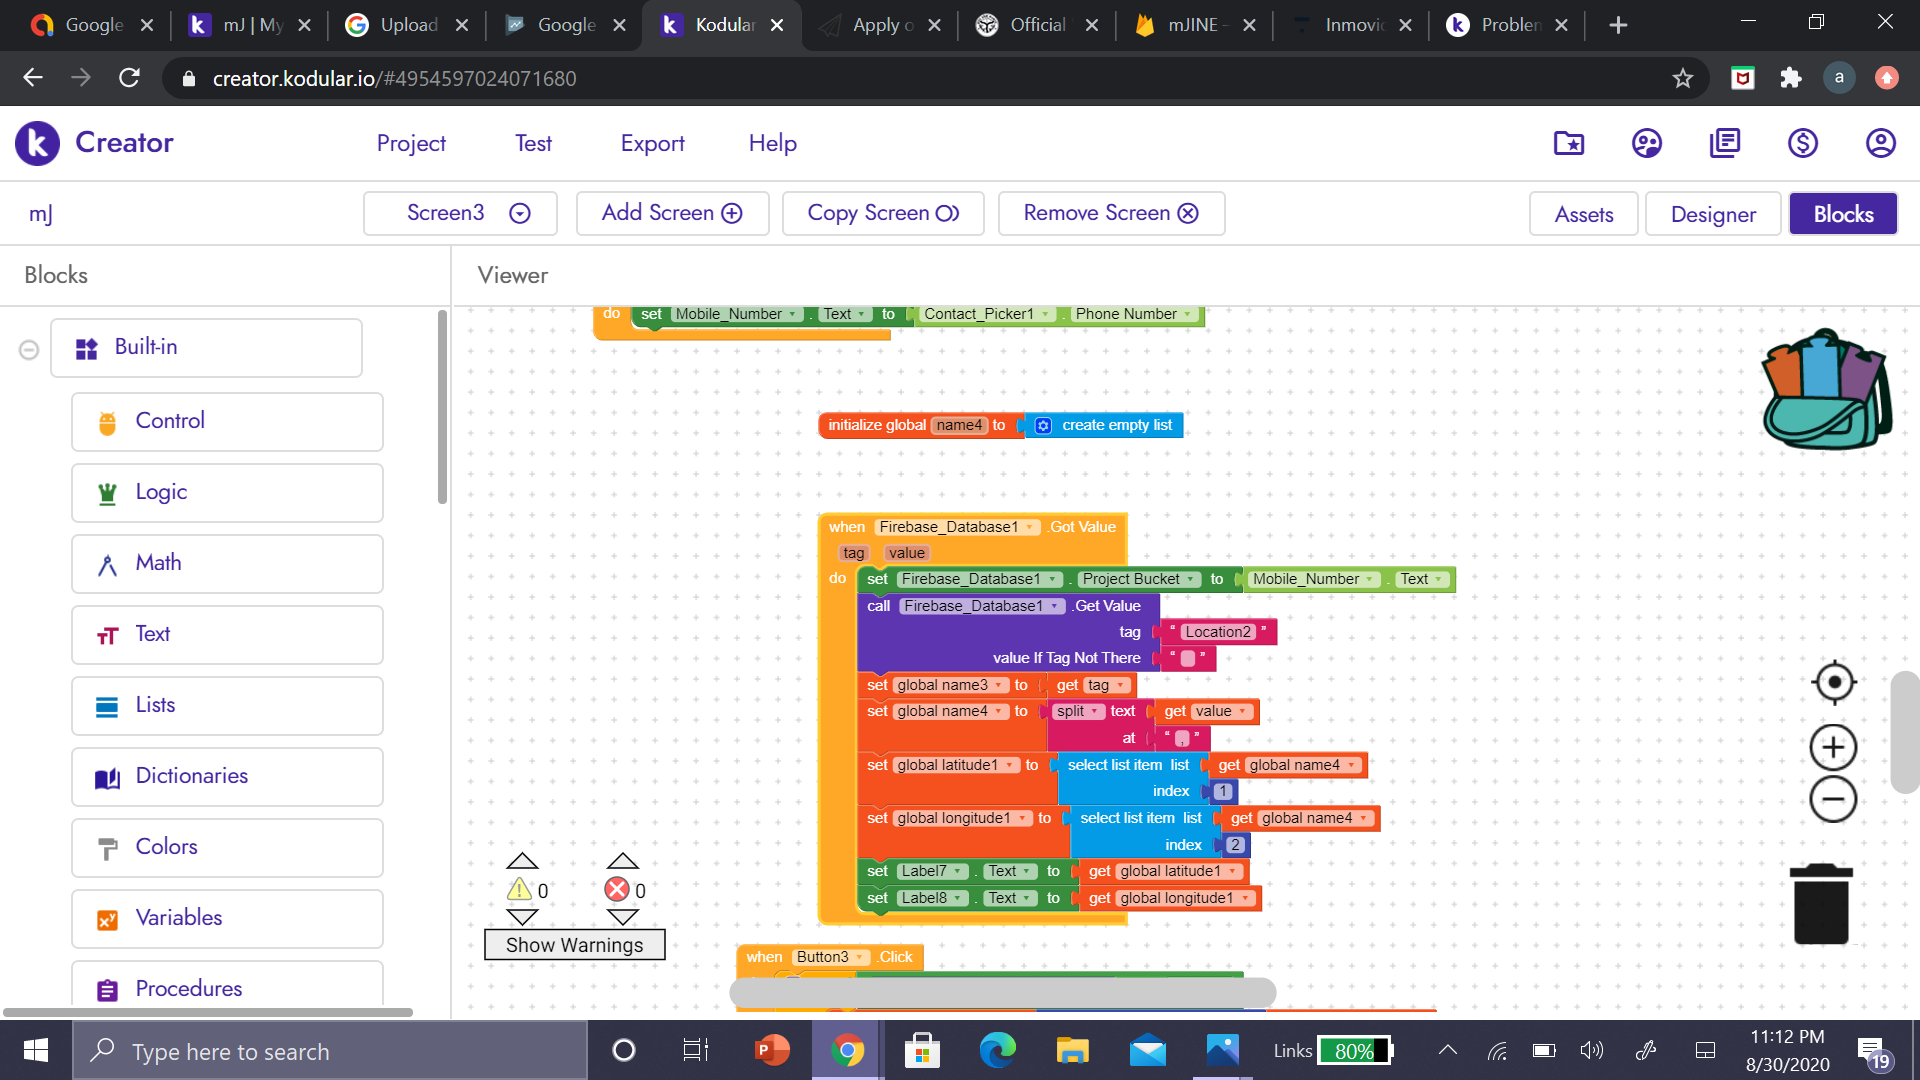Jump to the next warning block
This screenshot has height=1080, width=1920.
pos(522,917)
